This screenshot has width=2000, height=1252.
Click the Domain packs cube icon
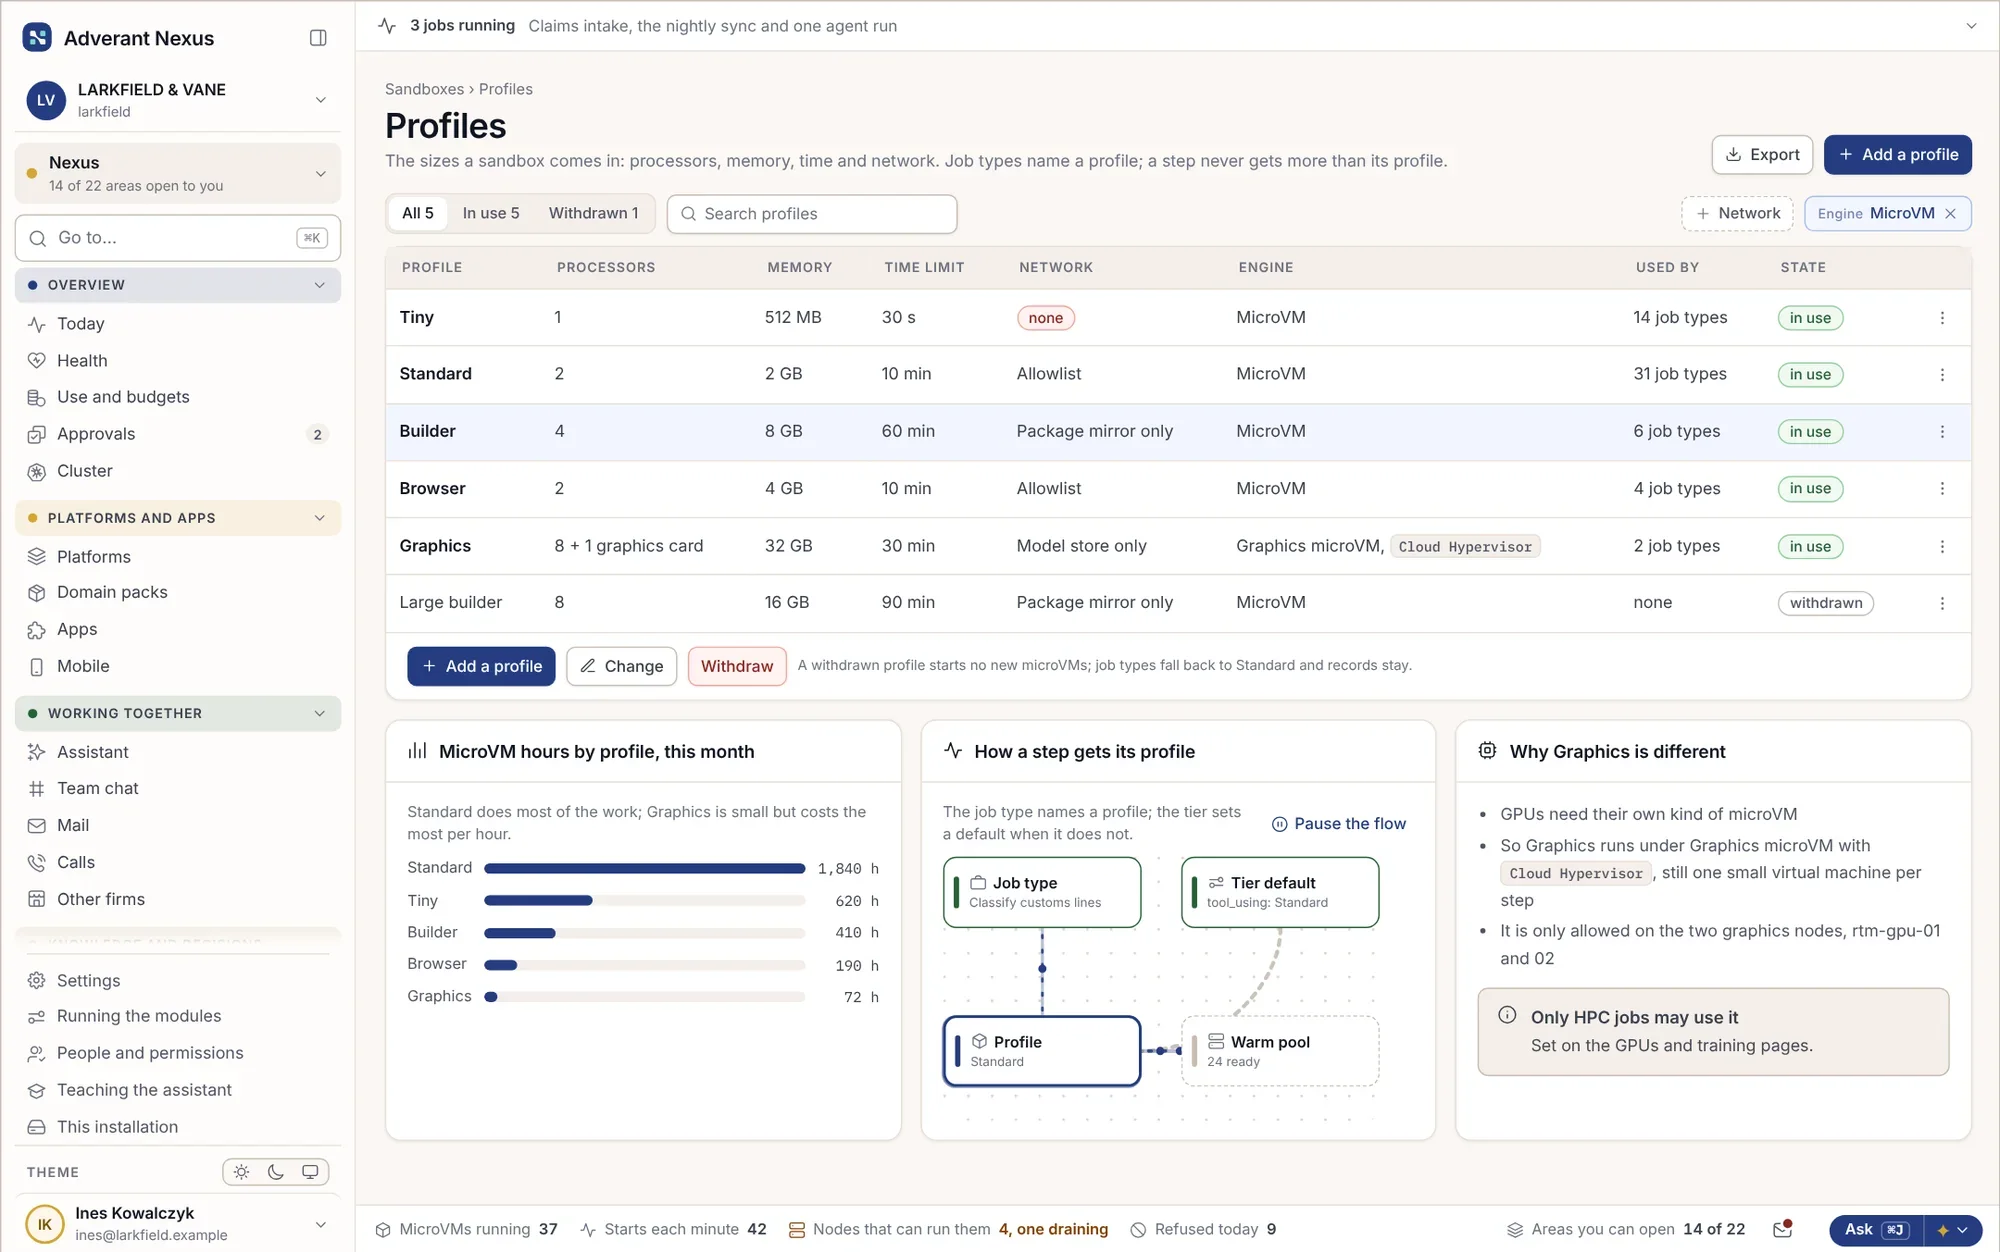tap(37, 593)
